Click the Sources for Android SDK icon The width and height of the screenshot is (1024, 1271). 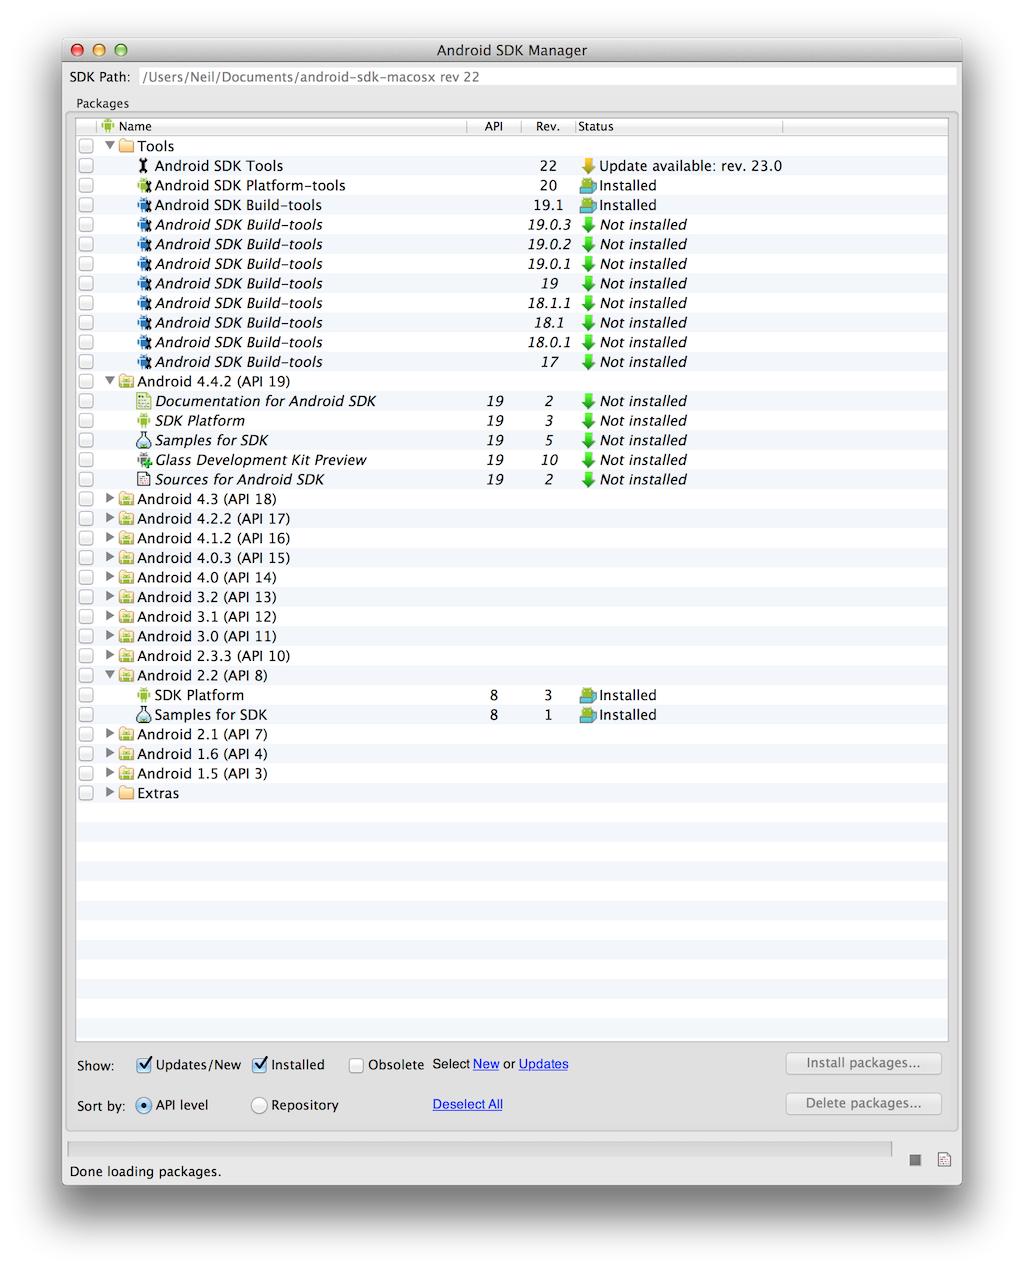pyautogui.click(x=144, y=480)
